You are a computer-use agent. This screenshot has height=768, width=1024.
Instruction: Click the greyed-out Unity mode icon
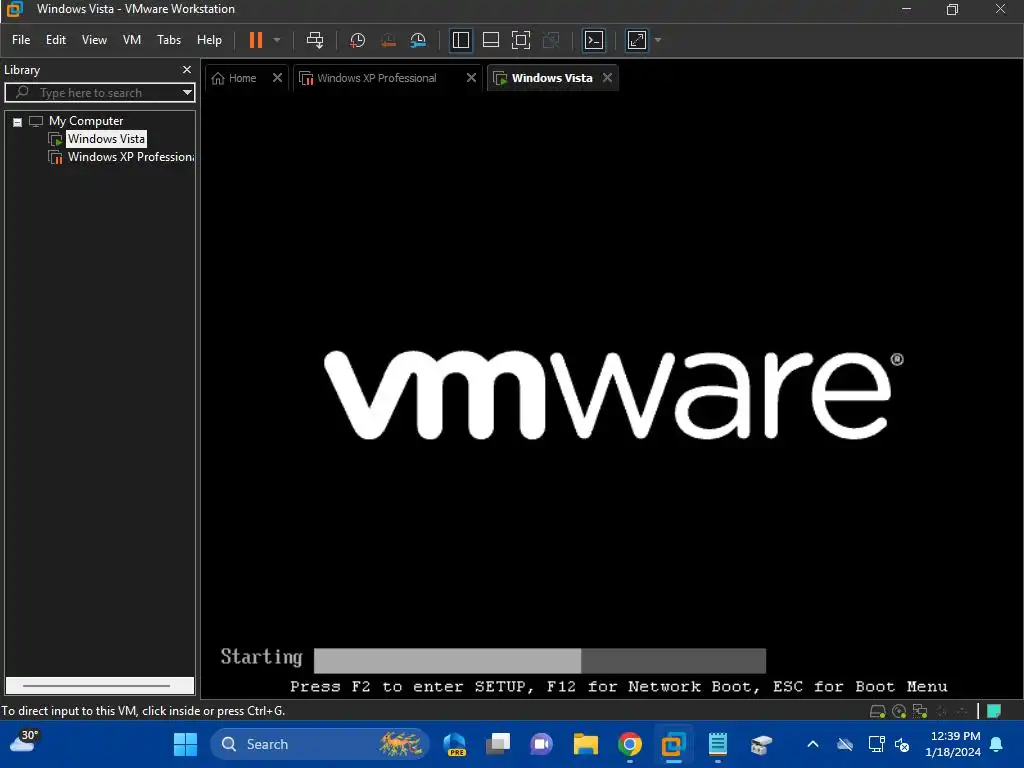(x=551, y=40)
